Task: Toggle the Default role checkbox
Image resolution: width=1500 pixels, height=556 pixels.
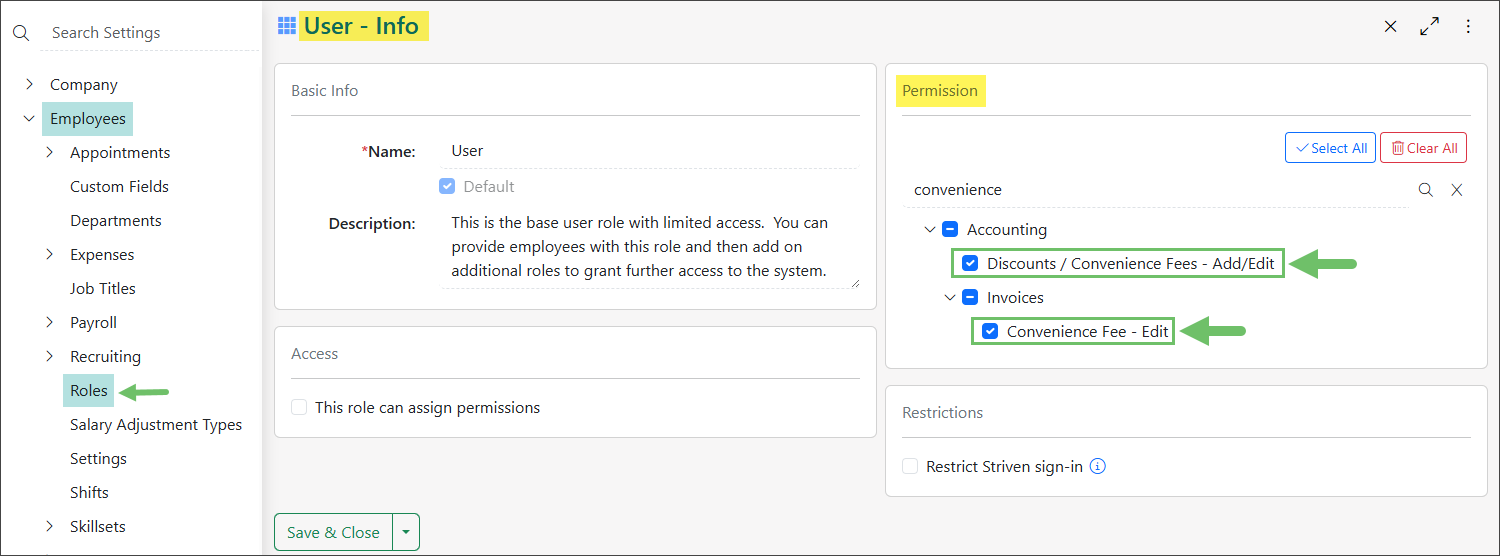Action: pyautogui.click(x=447, y=186)
